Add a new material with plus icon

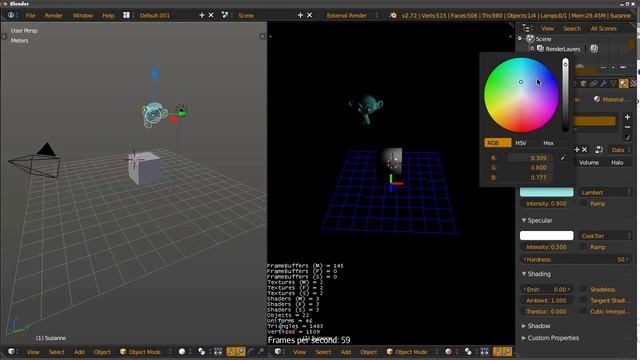577,150
